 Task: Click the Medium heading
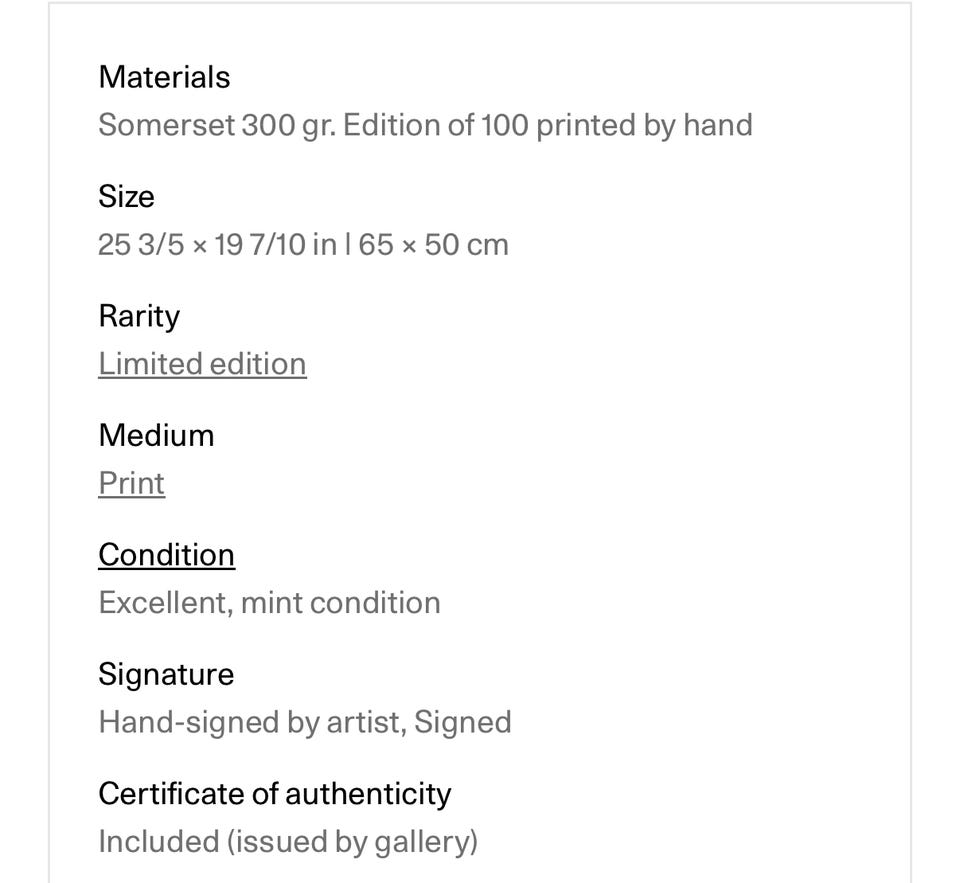156,436
